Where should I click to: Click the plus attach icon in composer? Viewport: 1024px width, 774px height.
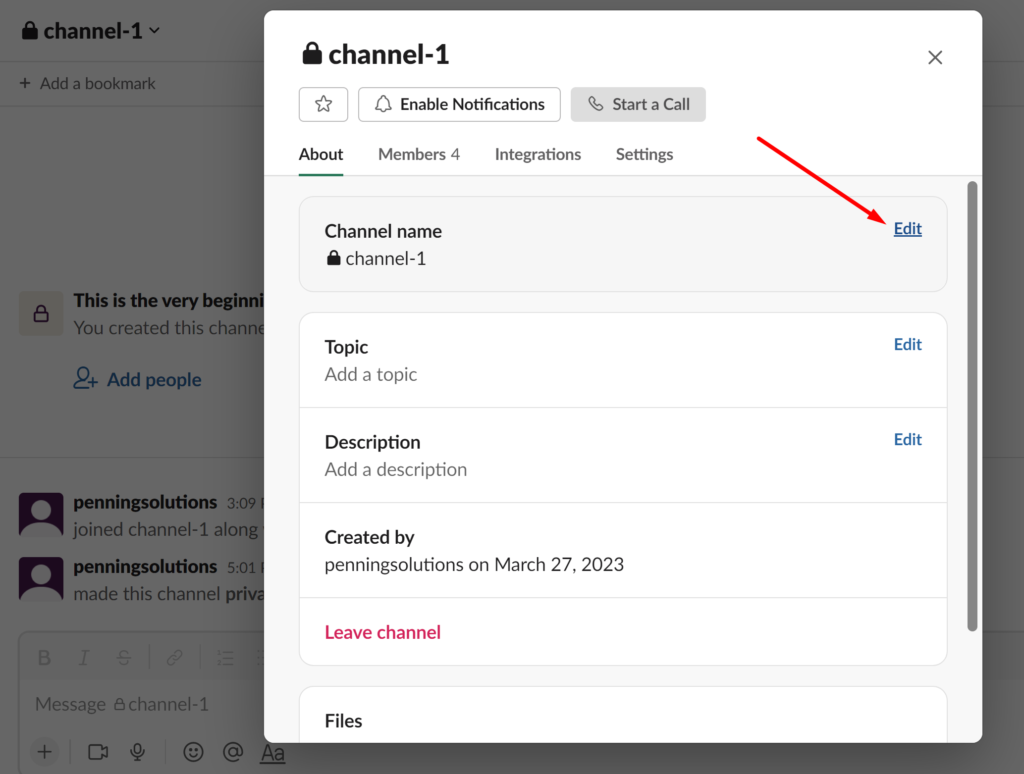[44, 752]
